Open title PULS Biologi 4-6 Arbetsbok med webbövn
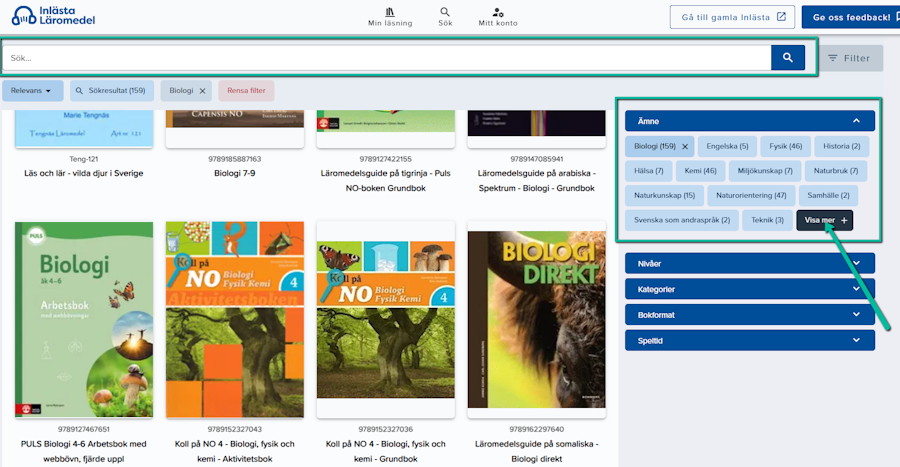Viewport: 900px width, 467px height. click(x=84, y=452)
